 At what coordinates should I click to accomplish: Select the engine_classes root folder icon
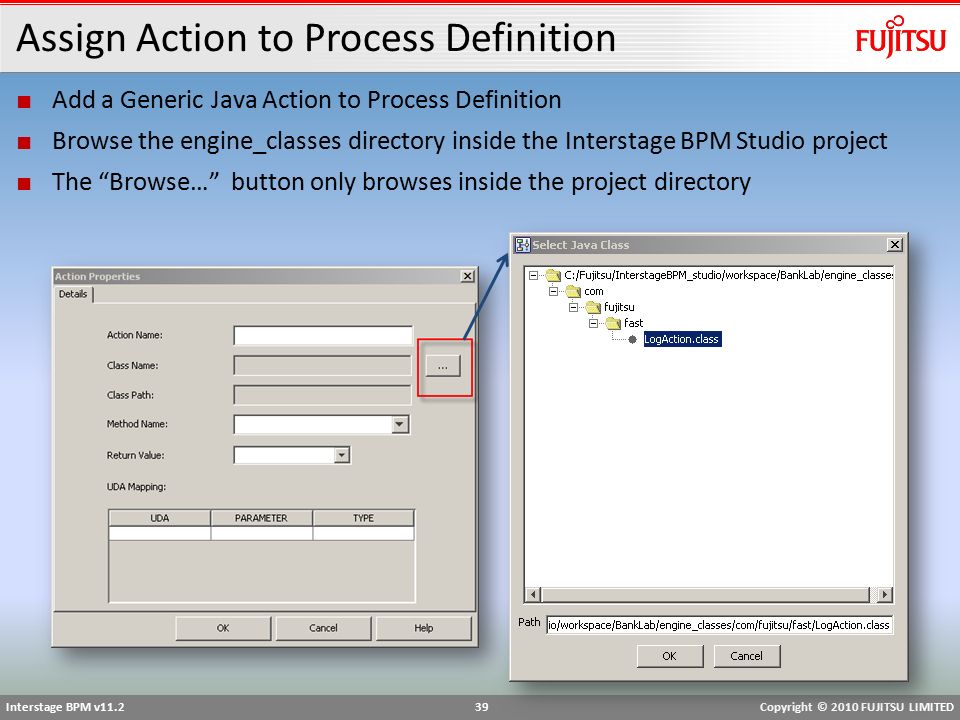pos(553,275)
